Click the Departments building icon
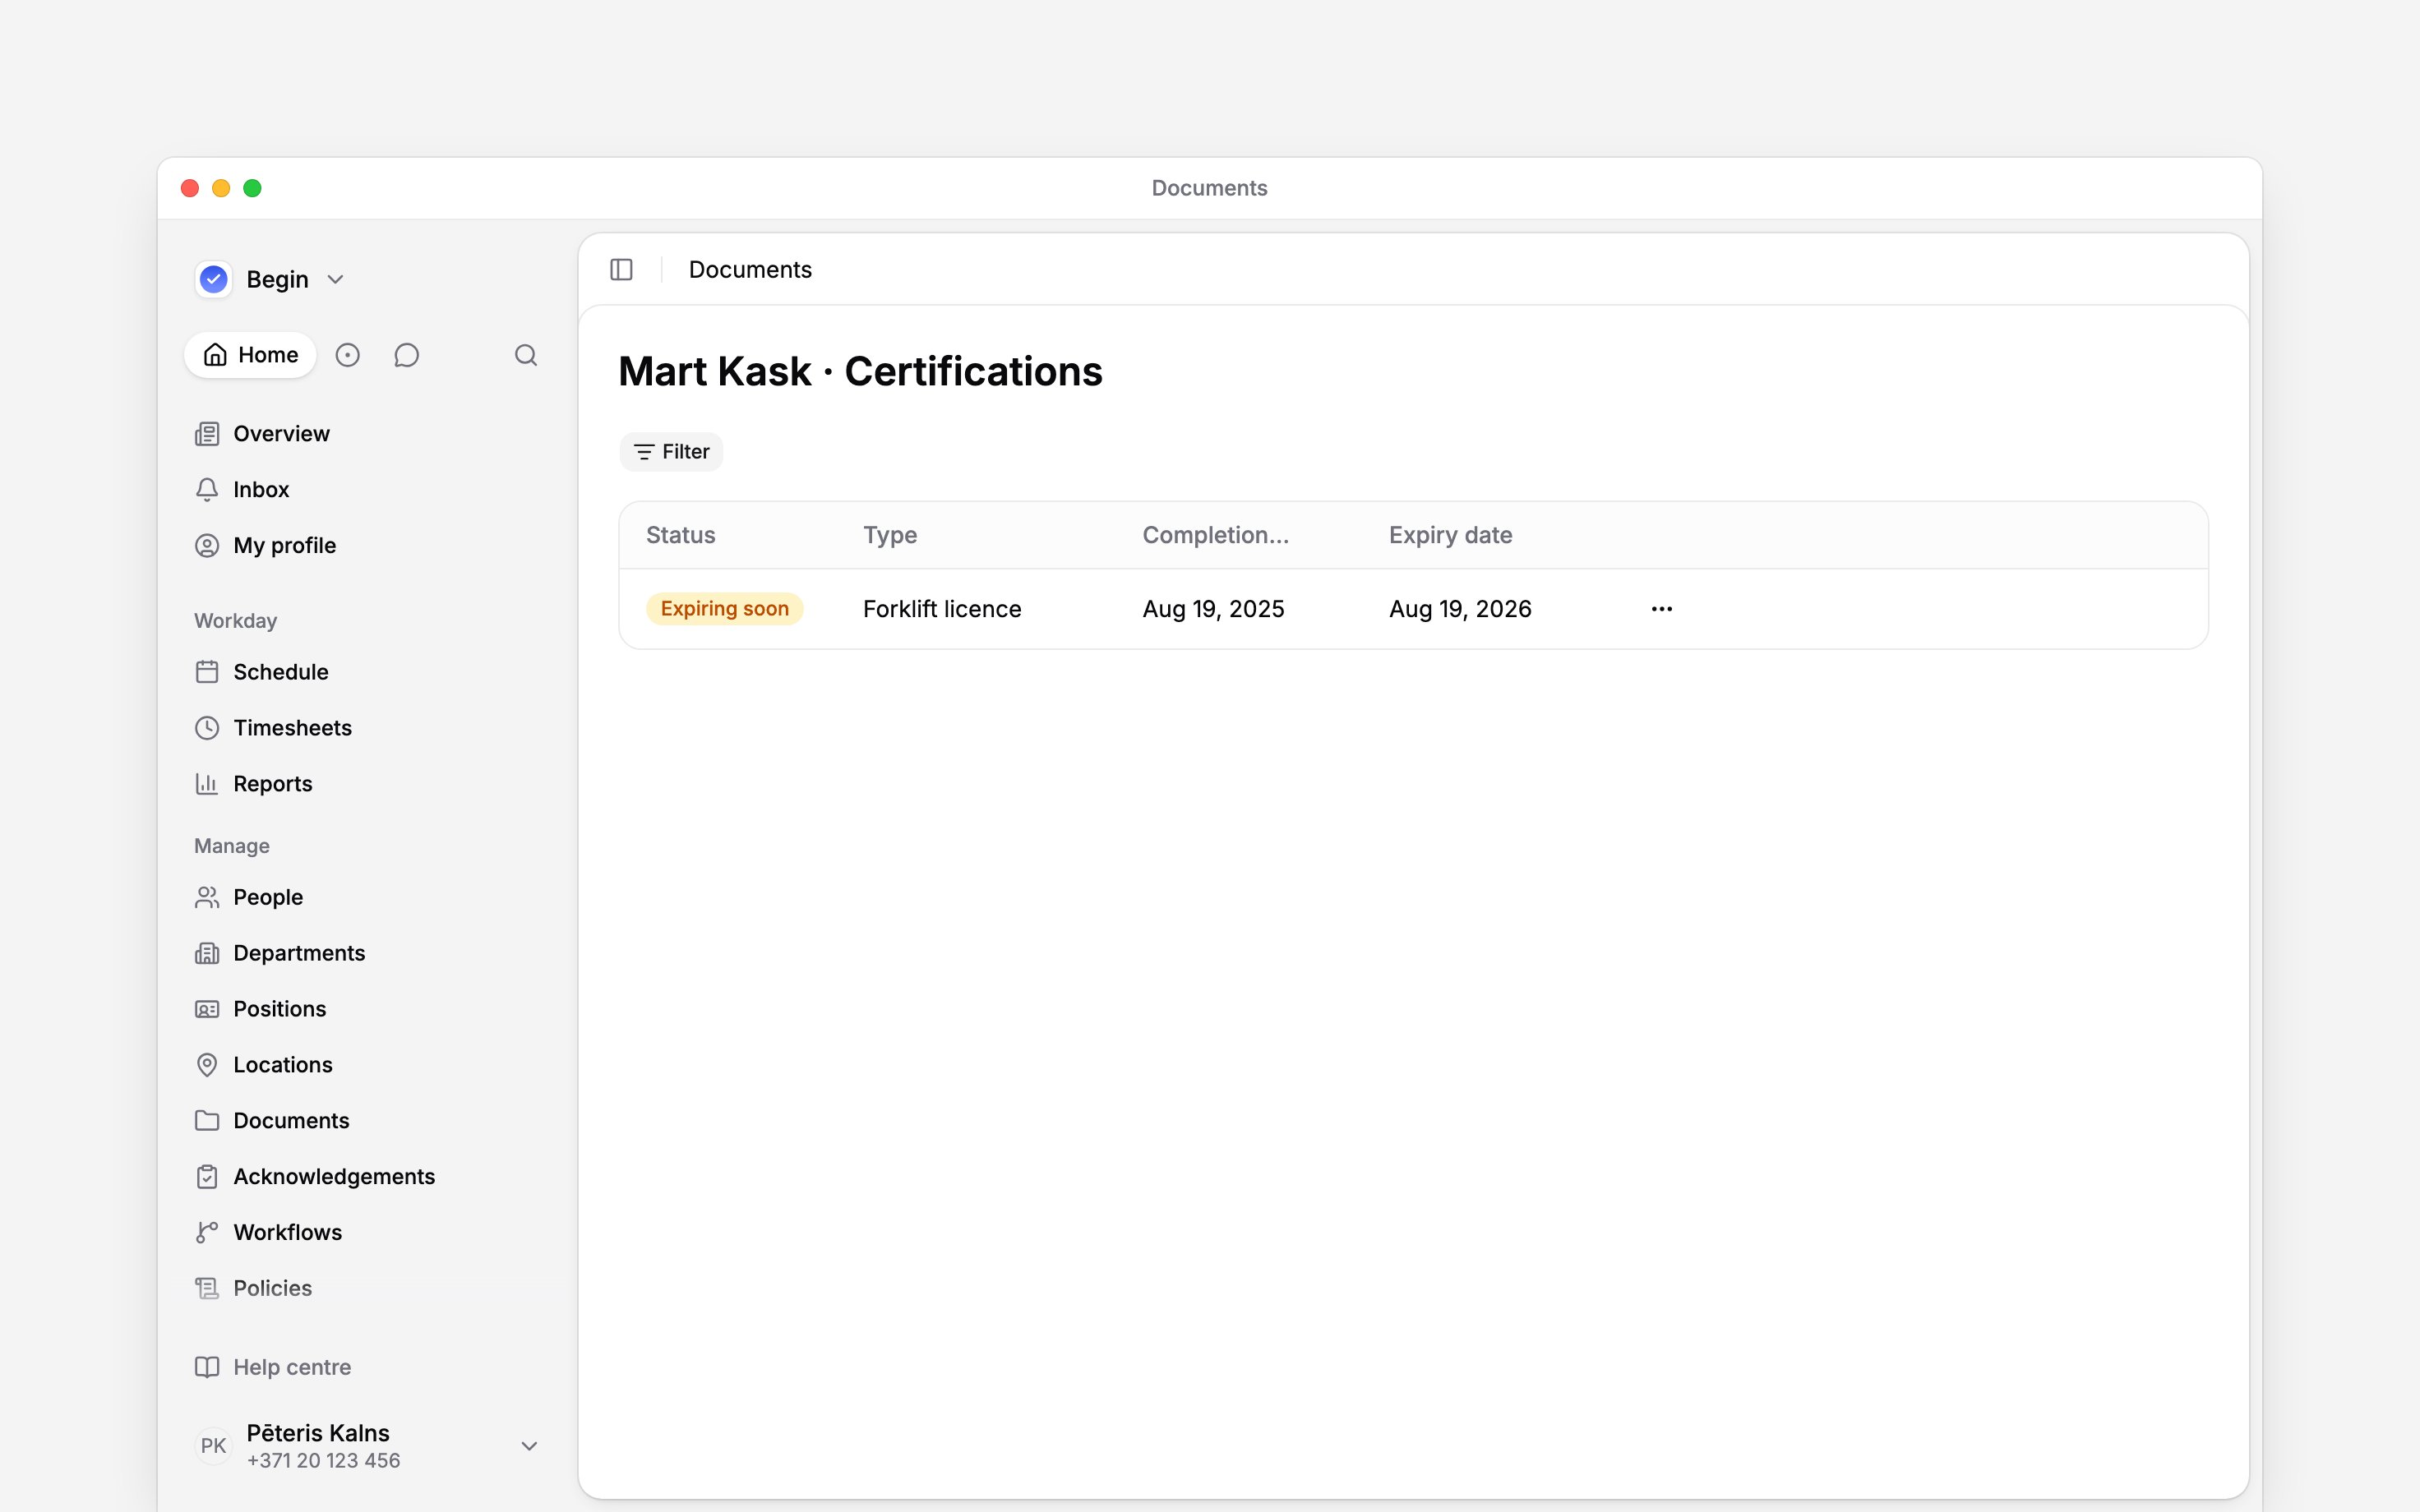 coord(207,953)
